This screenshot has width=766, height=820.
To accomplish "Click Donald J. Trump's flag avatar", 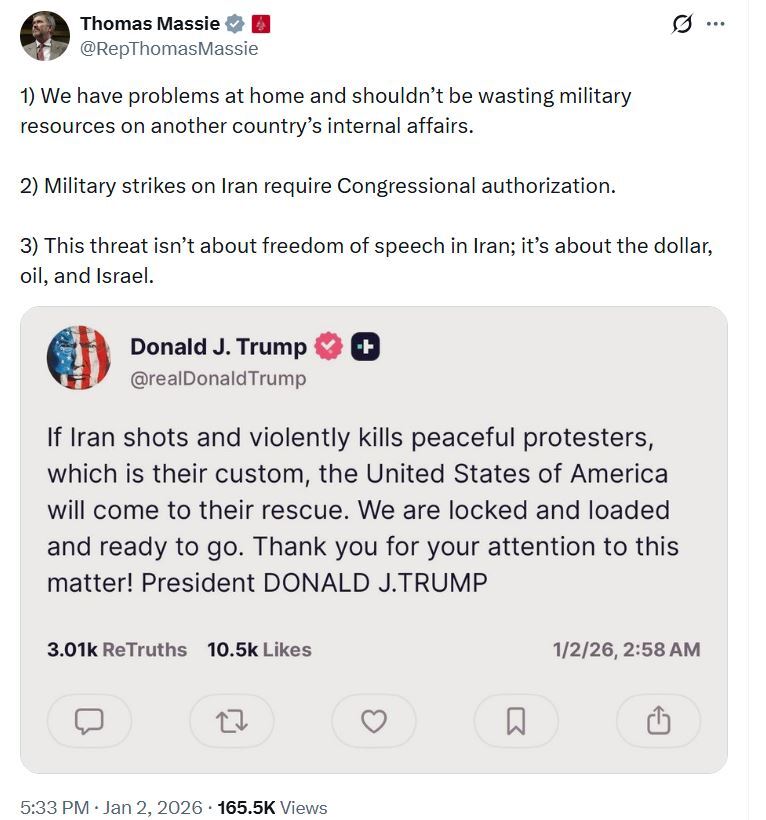I will (79, 357).
